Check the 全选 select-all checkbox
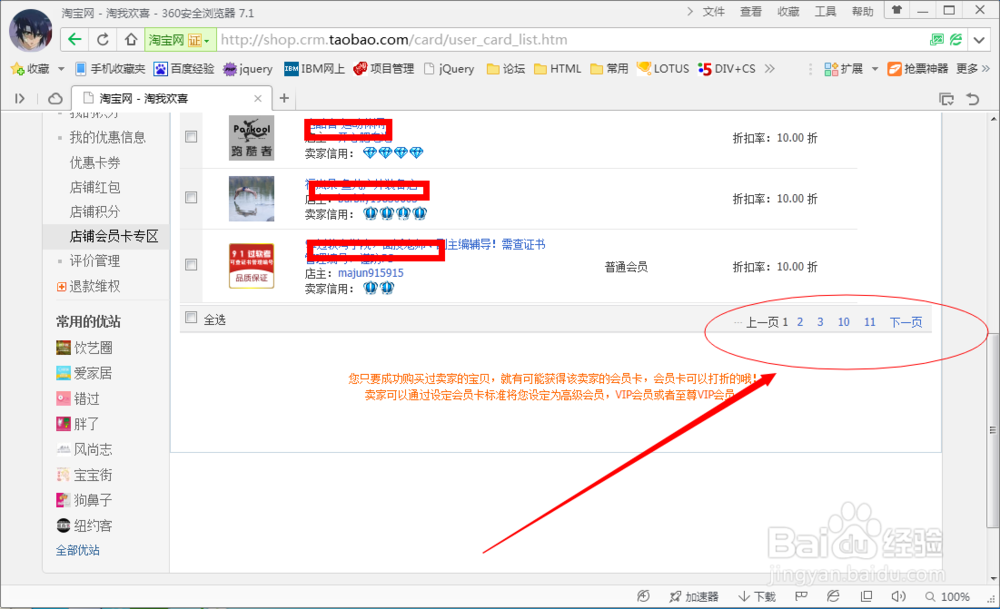 point(191,317)
